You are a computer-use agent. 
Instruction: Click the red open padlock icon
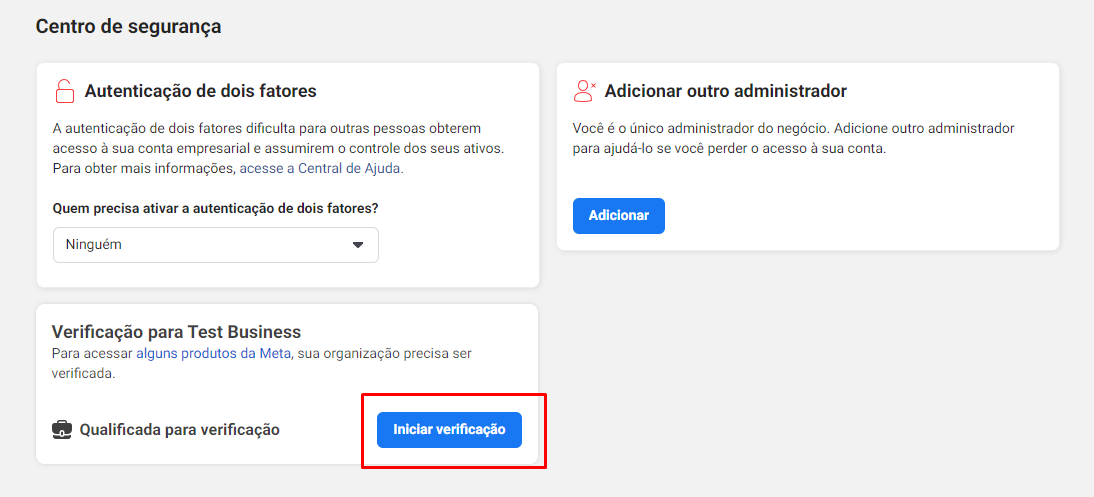[64, 91]
